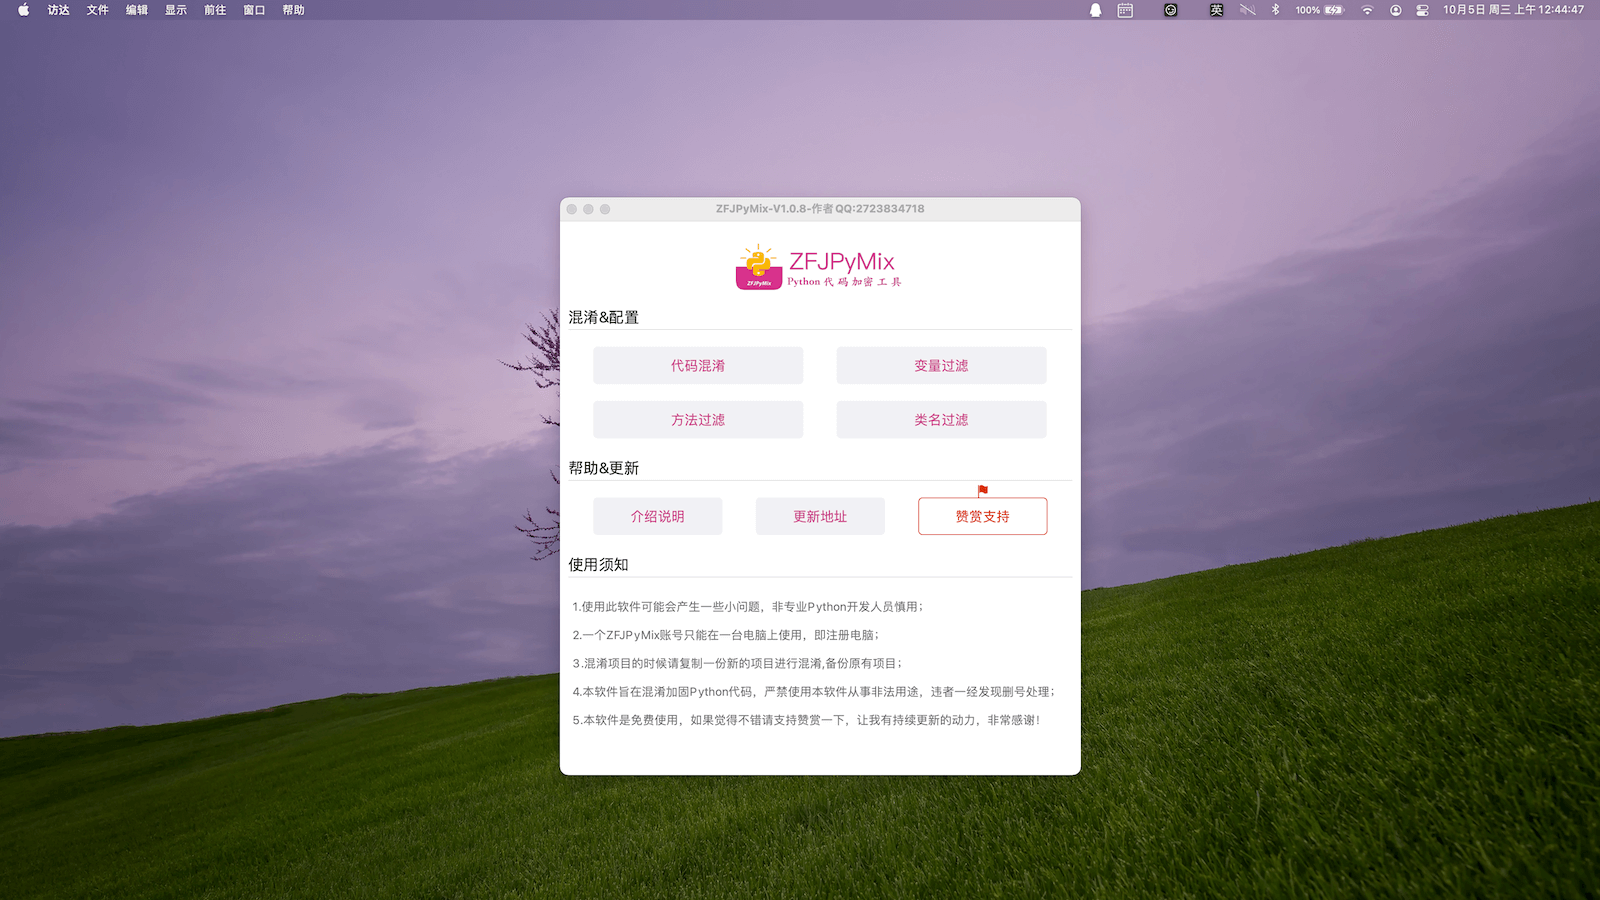This screenshot has width=1600, height=900.
Task: Open 介绍说明 help page
Action: (x=657, y=517)
